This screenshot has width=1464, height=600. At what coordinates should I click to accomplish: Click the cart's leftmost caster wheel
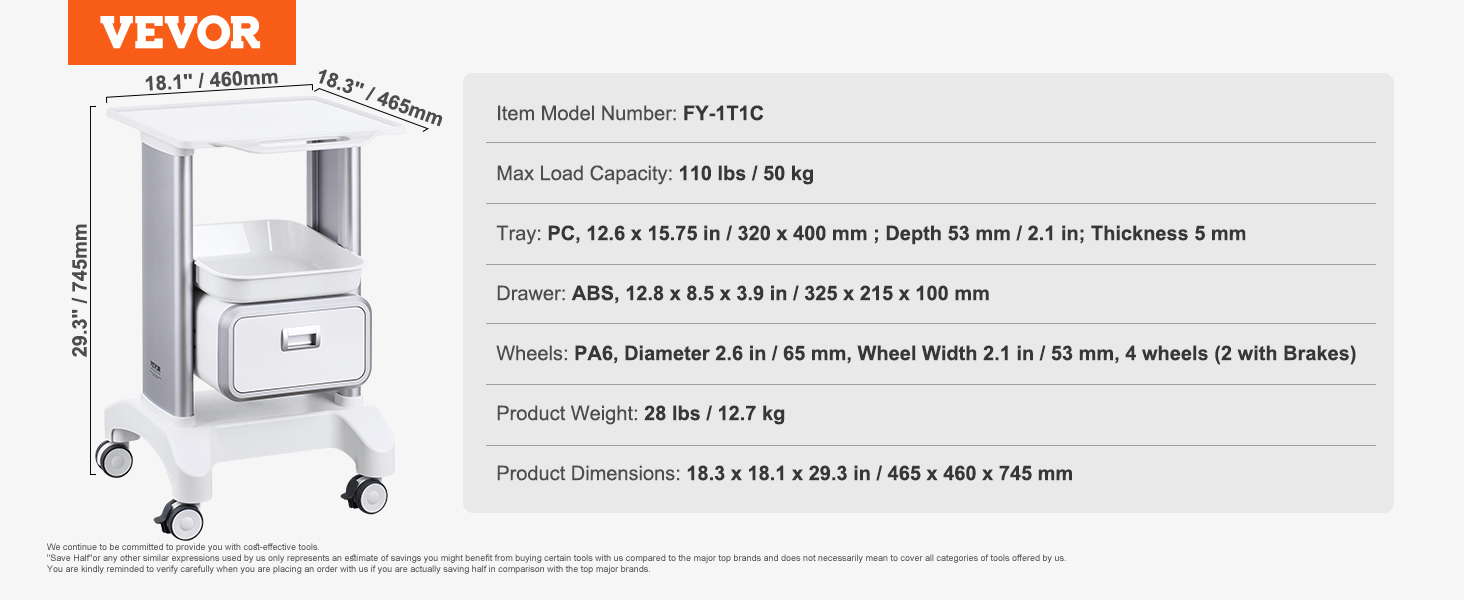point(115,459)
